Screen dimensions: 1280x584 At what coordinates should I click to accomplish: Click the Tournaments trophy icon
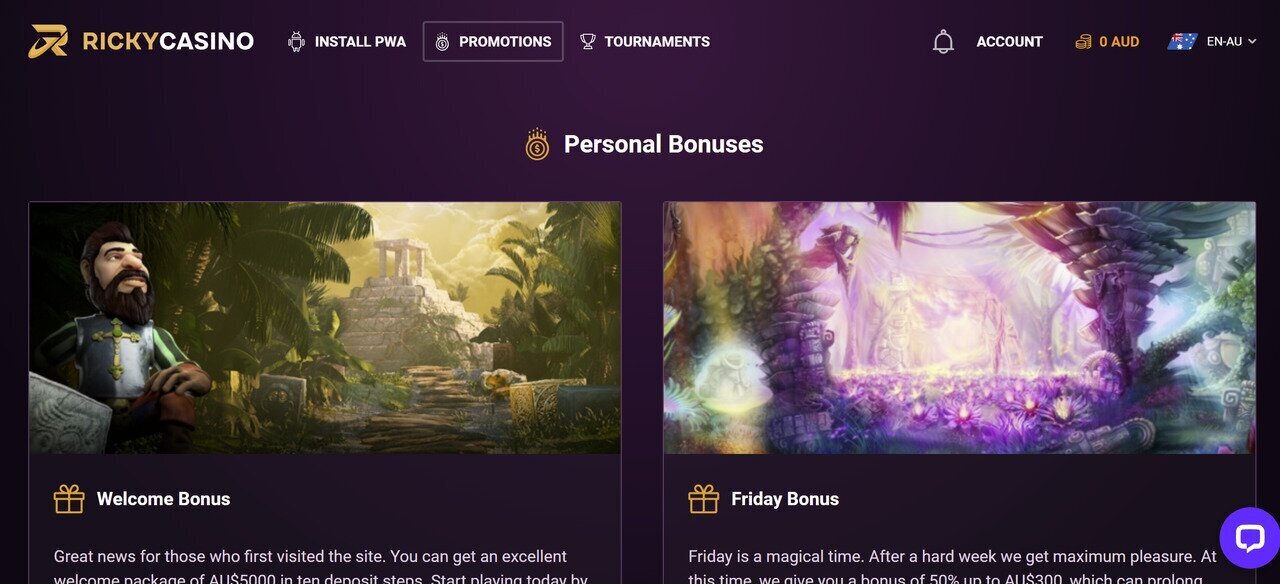[588, 42]
